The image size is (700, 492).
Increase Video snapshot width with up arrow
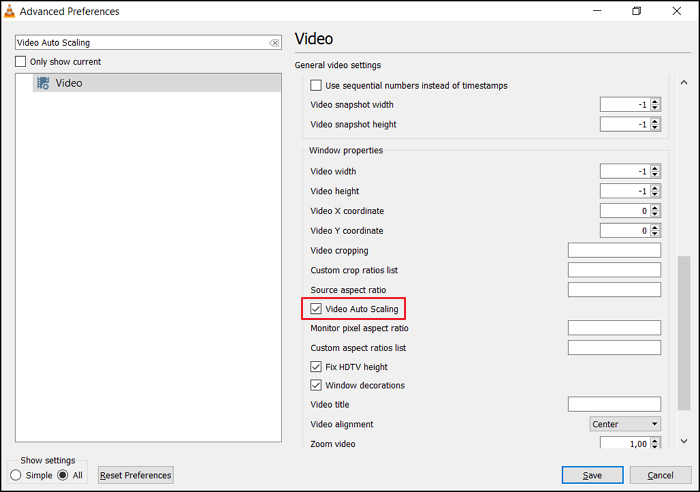tap(655, 101)
